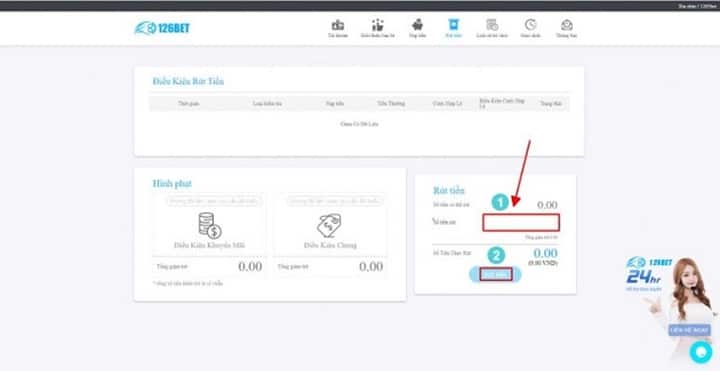The height and width of the screenshot is (371, 720).
Task: Go to the 126BET logo homepage
Action: pyautogui.click(x=162, y=28)
